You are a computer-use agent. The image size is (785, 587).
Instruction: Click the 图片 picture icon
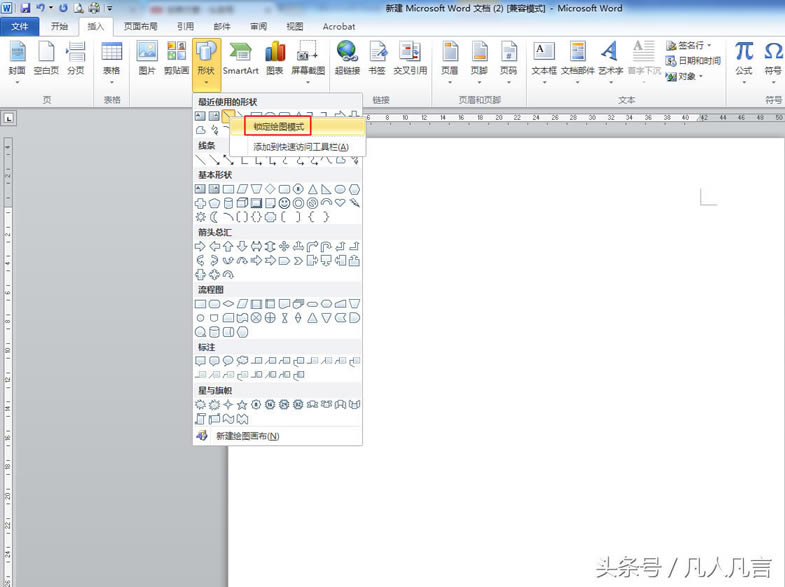coord(147,57)
